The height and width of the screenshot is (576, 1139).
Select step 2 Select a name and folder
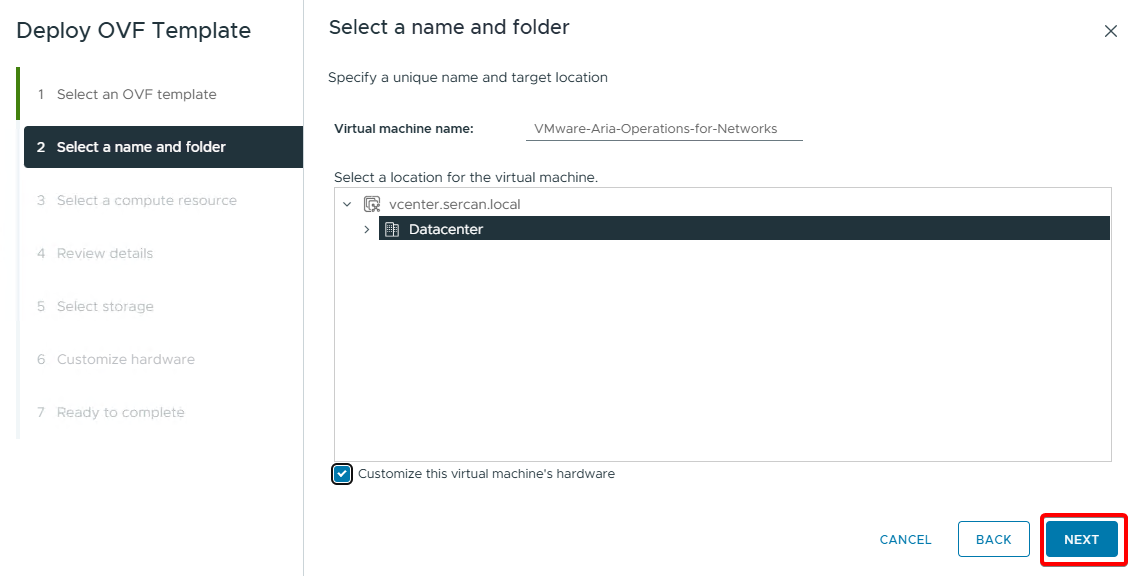[x=141, y=147]
